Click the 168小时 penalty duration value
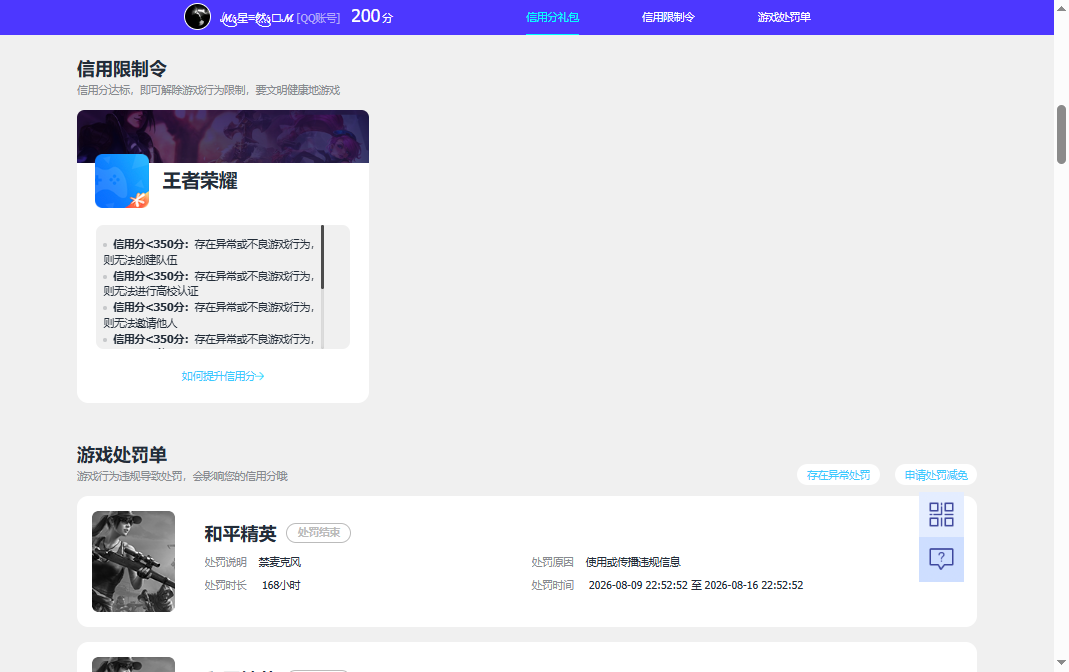Image resolution: width=1069 pixels, height=672 pixels. (x=281, y=585)
